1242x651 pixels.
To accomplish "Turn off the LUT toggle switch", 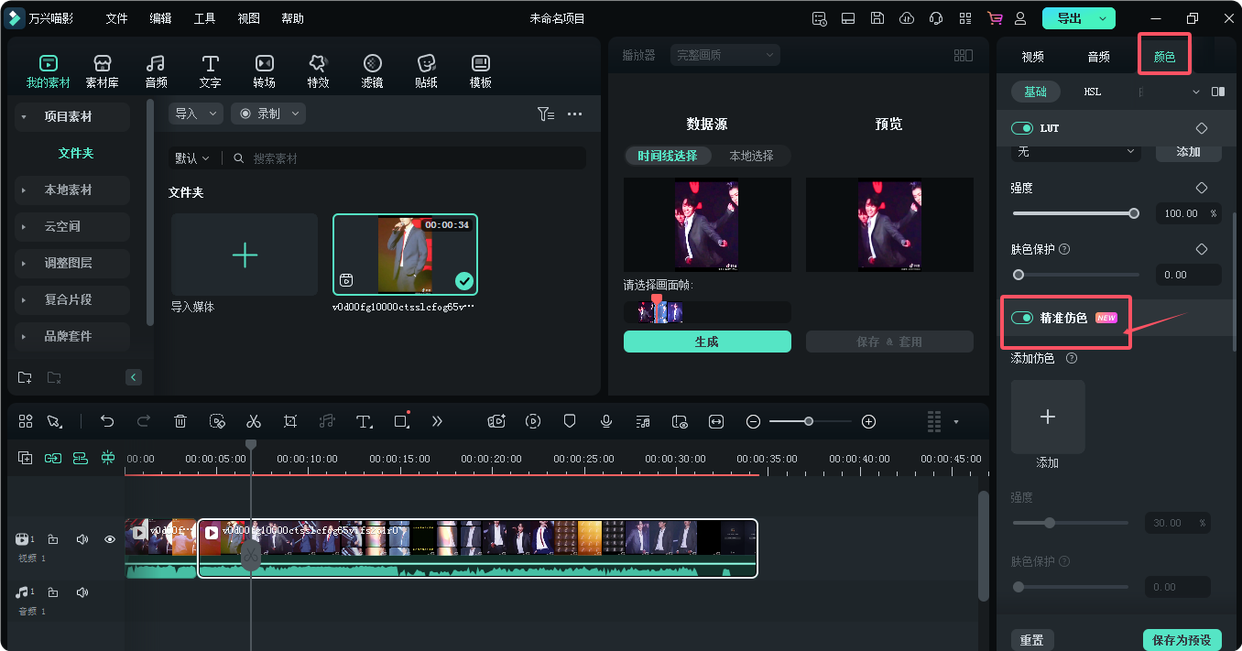I will click(1024, 128).
